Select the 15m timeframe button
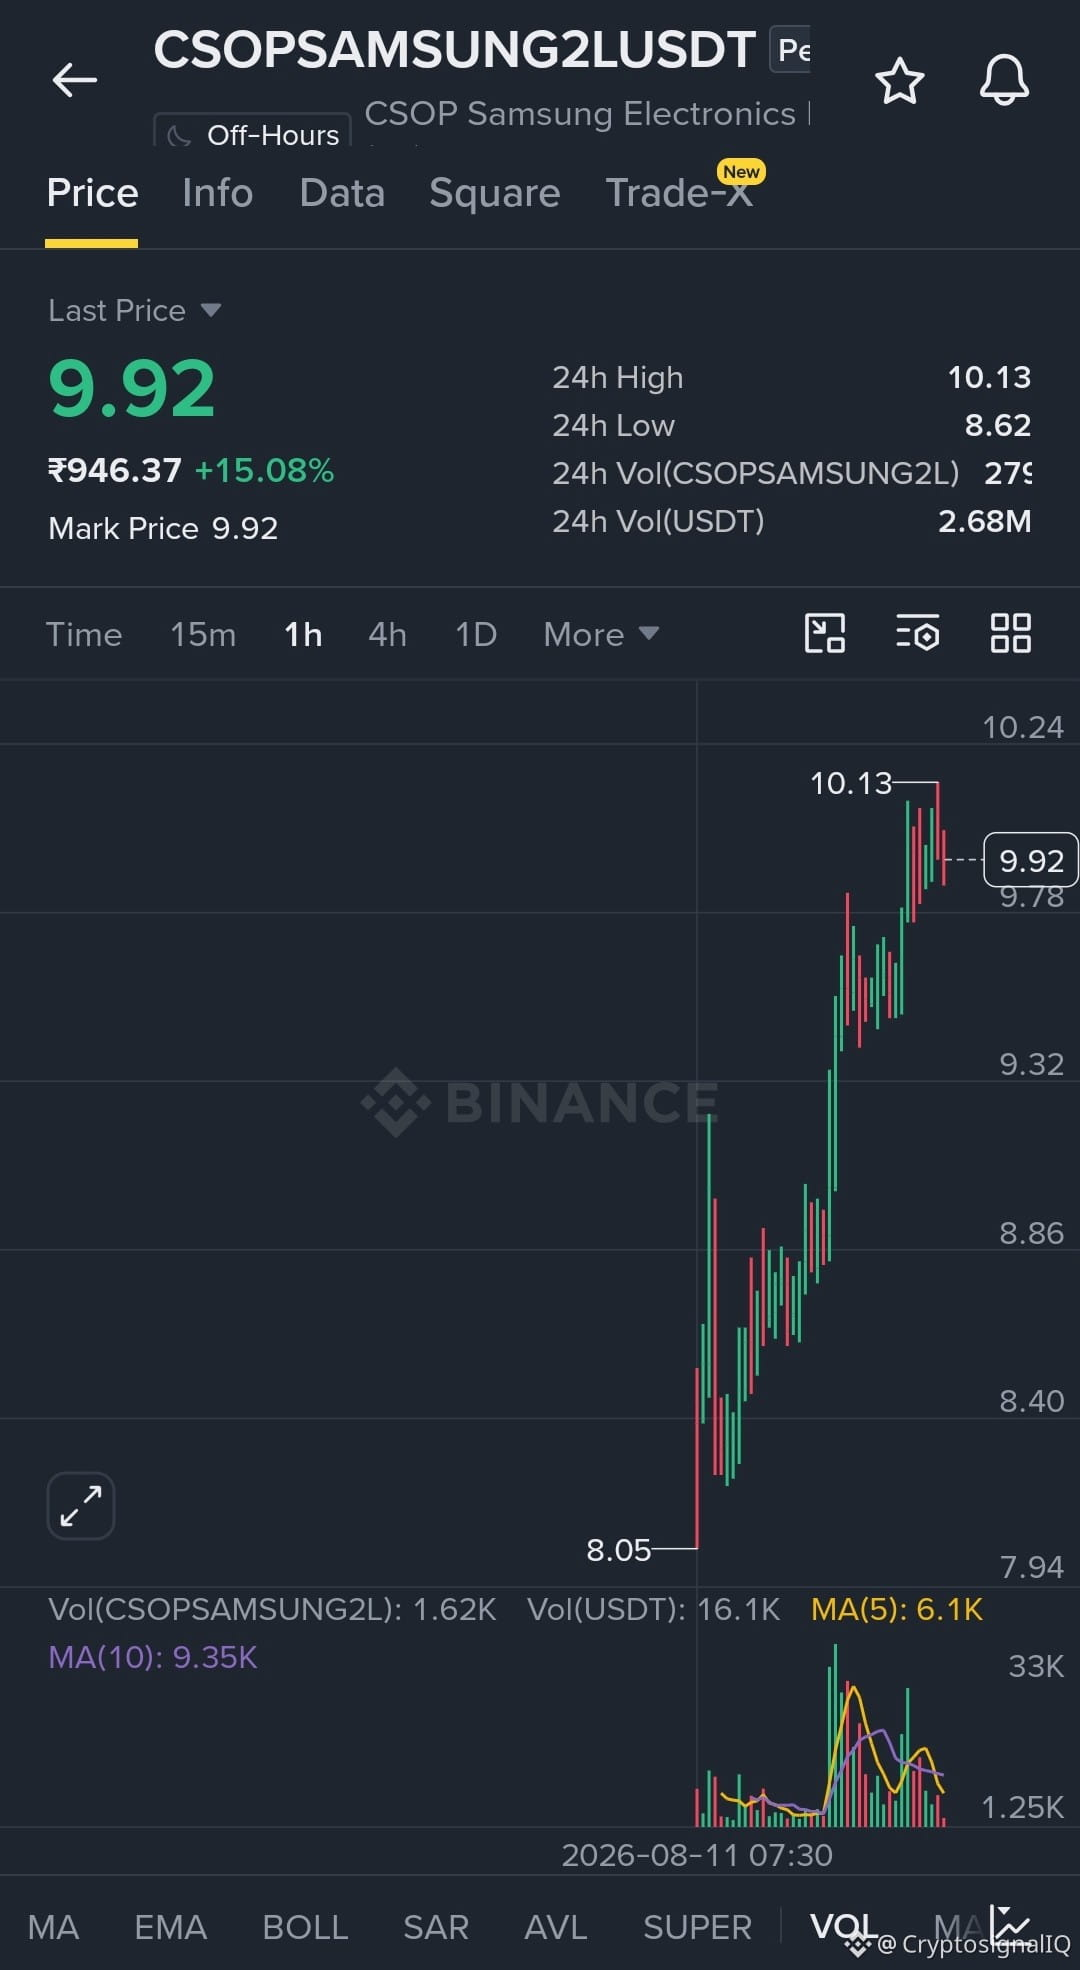The image size is (1080, 1970). click(203, 634)
